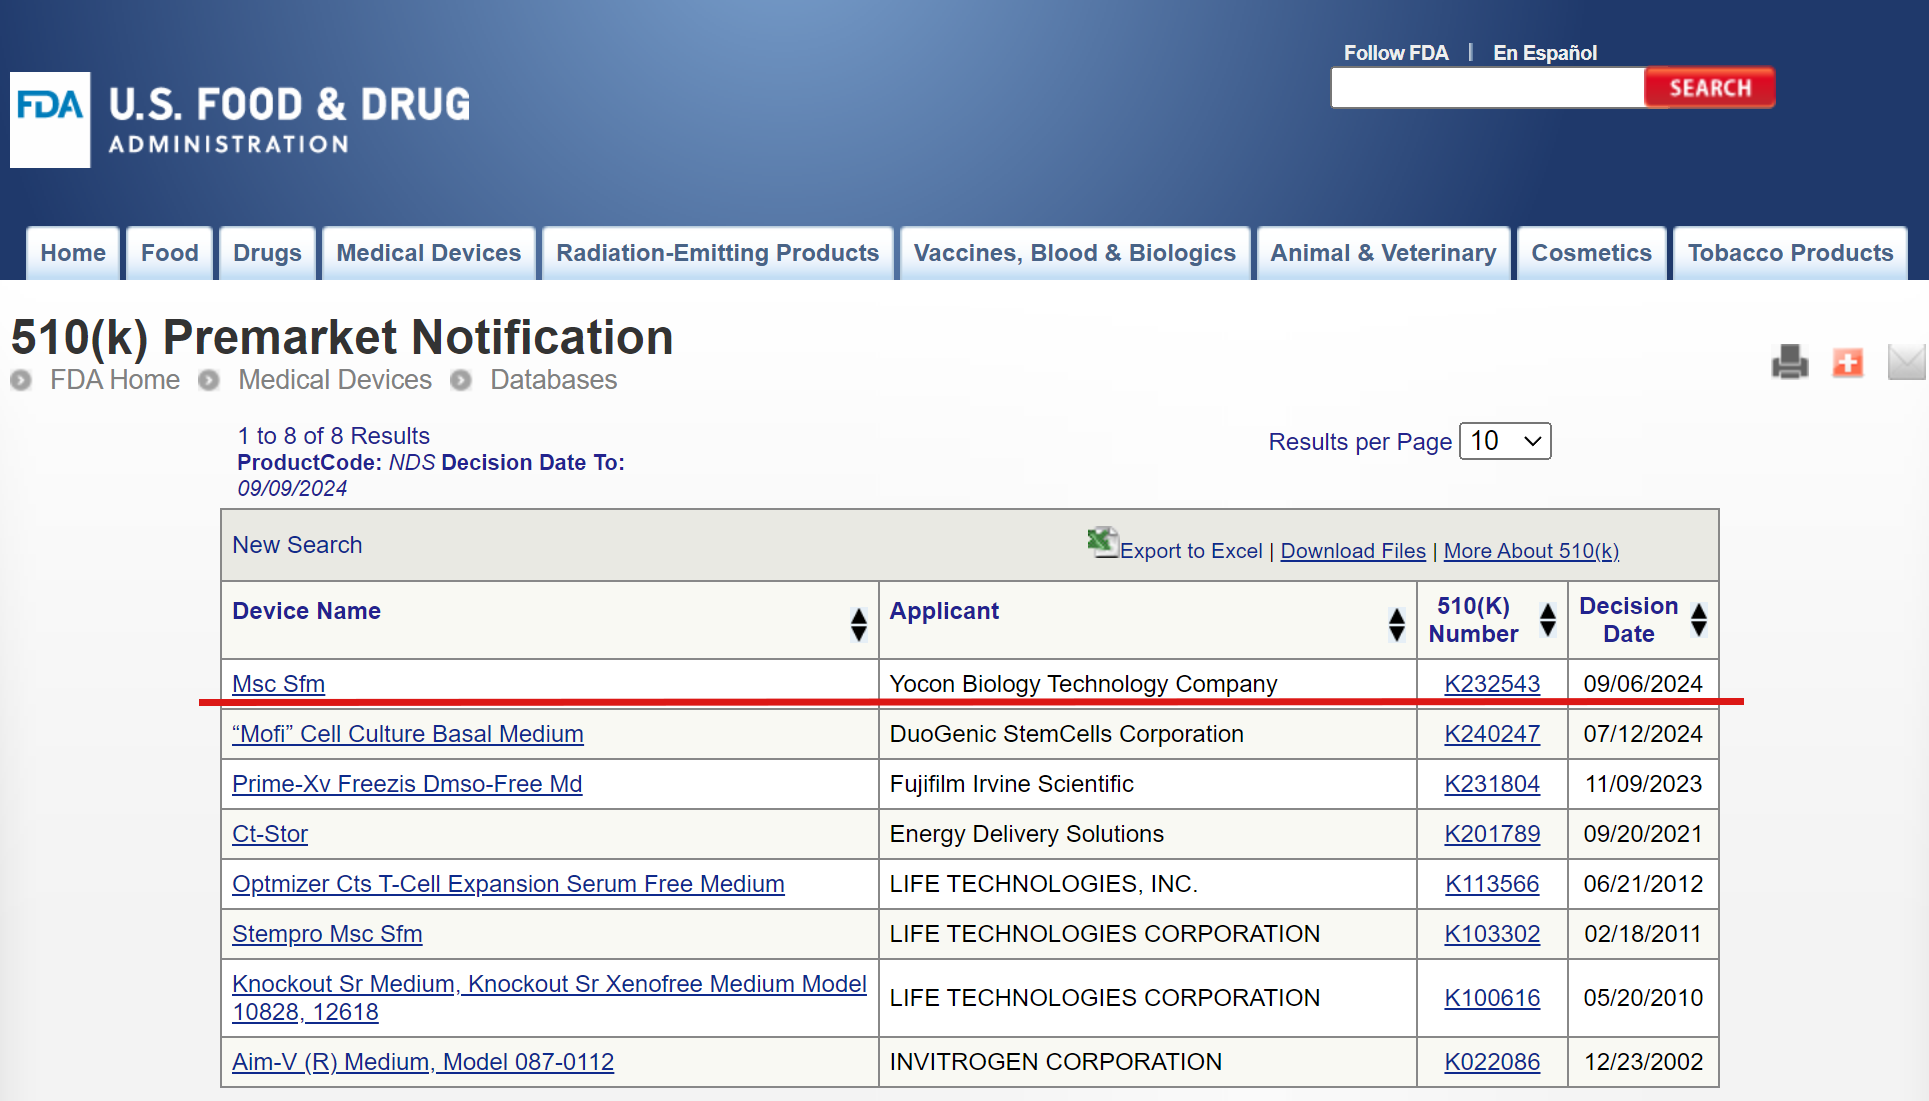Click Export to Excel link

(x=1191, y=551)
